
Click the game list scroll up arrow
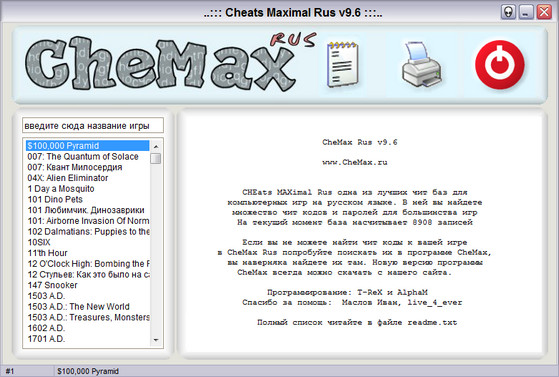(x=156, y=146)
